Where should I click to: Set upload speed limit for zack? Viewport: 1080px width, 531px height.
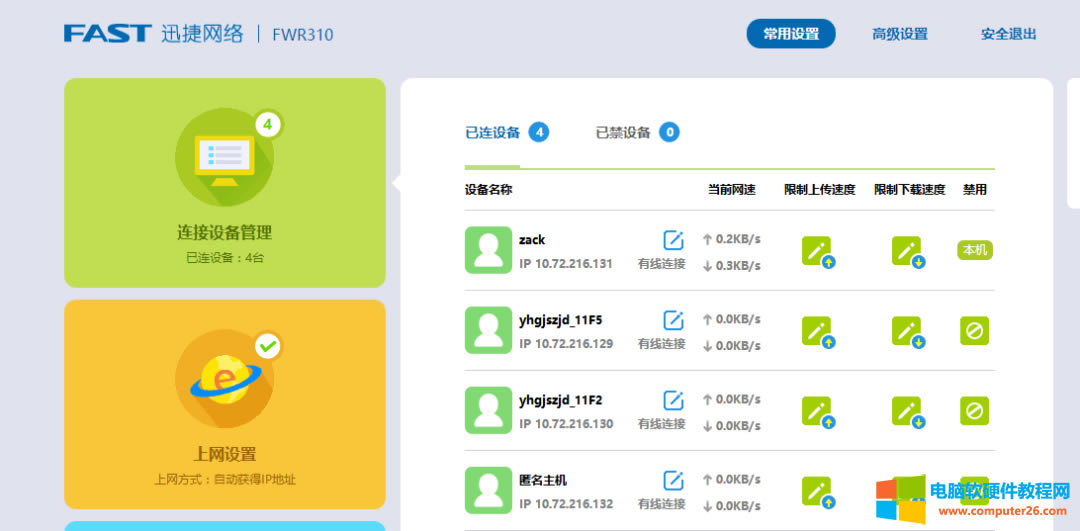click(817, 251)
